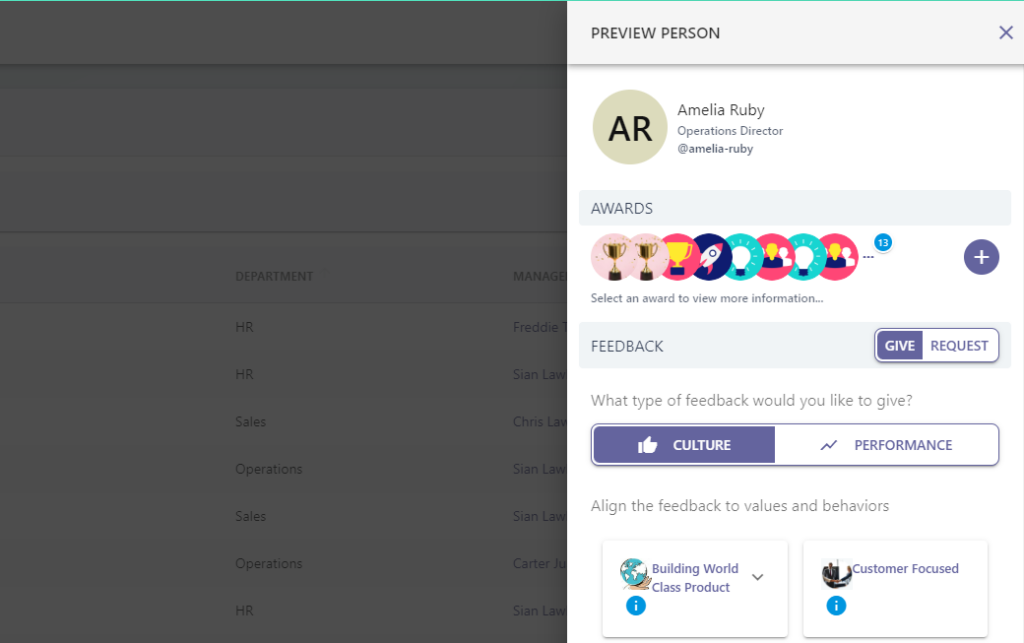
Task: Click the Building World Class Product label
Action: click(x=694, y=578)
